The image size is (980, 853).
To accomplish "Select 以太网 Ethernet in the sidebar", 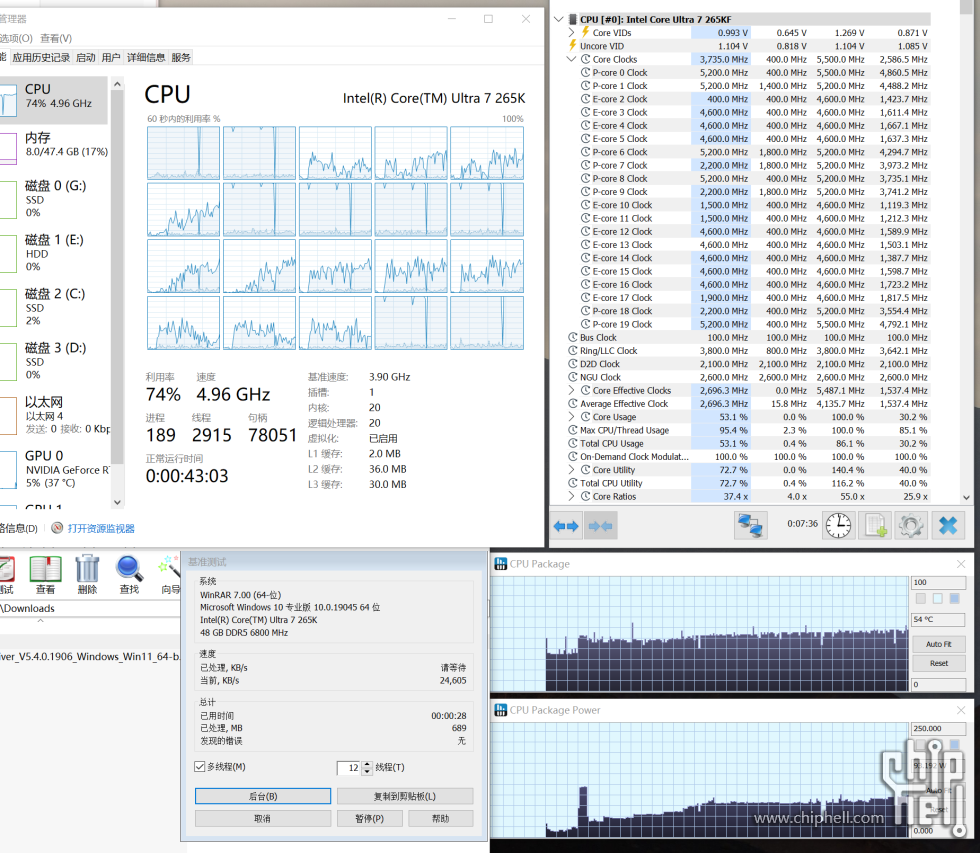I will pos(54,415).
